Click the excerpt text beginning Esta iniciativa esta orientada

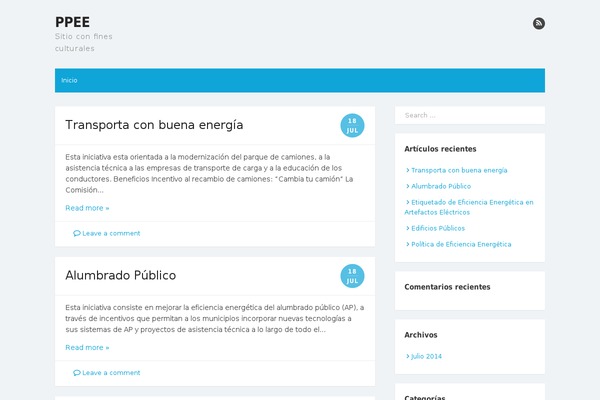coord(209,173)
